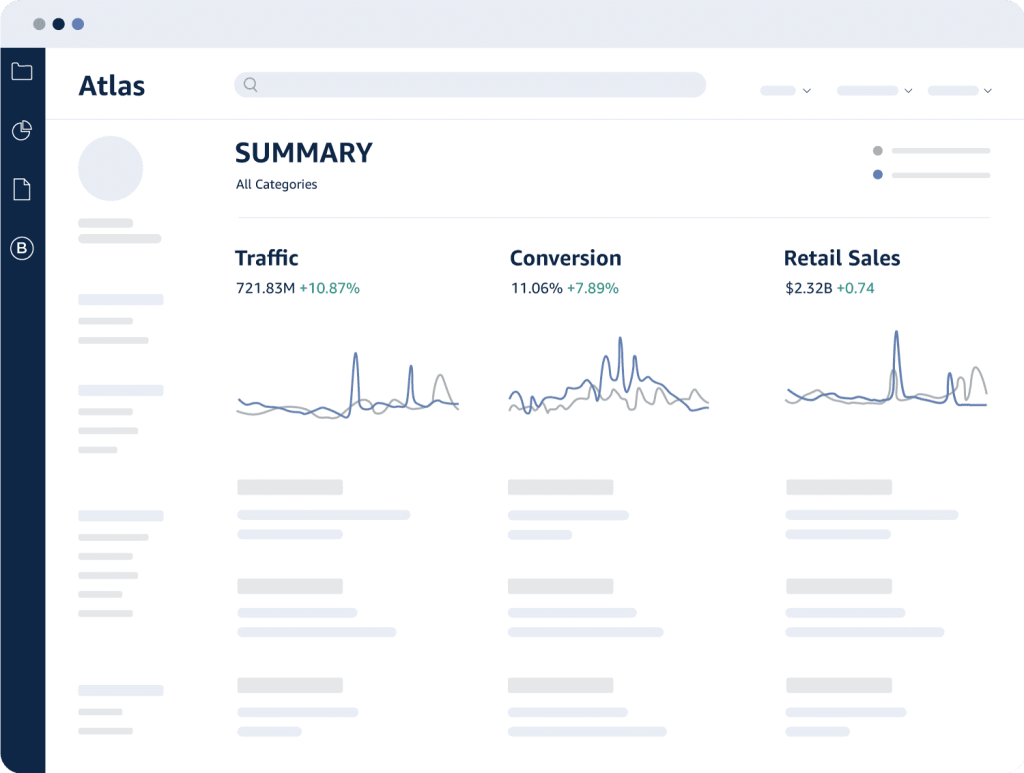Viewport: 1024px width, 773px height.
Task: Select the +10.87% traffic change
Action: (x=329, y=288)
